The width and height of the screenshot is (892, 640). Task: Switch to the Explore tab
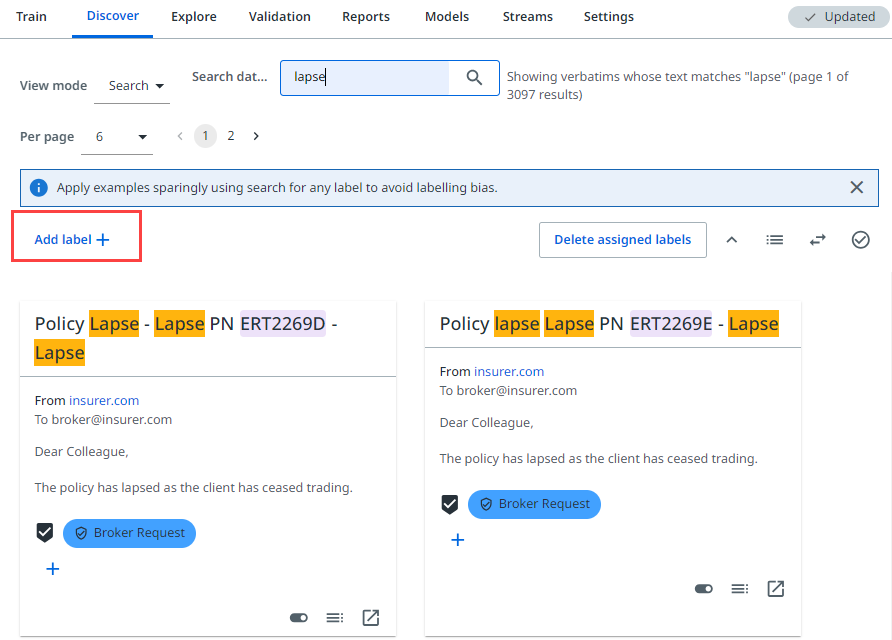pyautogui.click(x=194, y=17)
